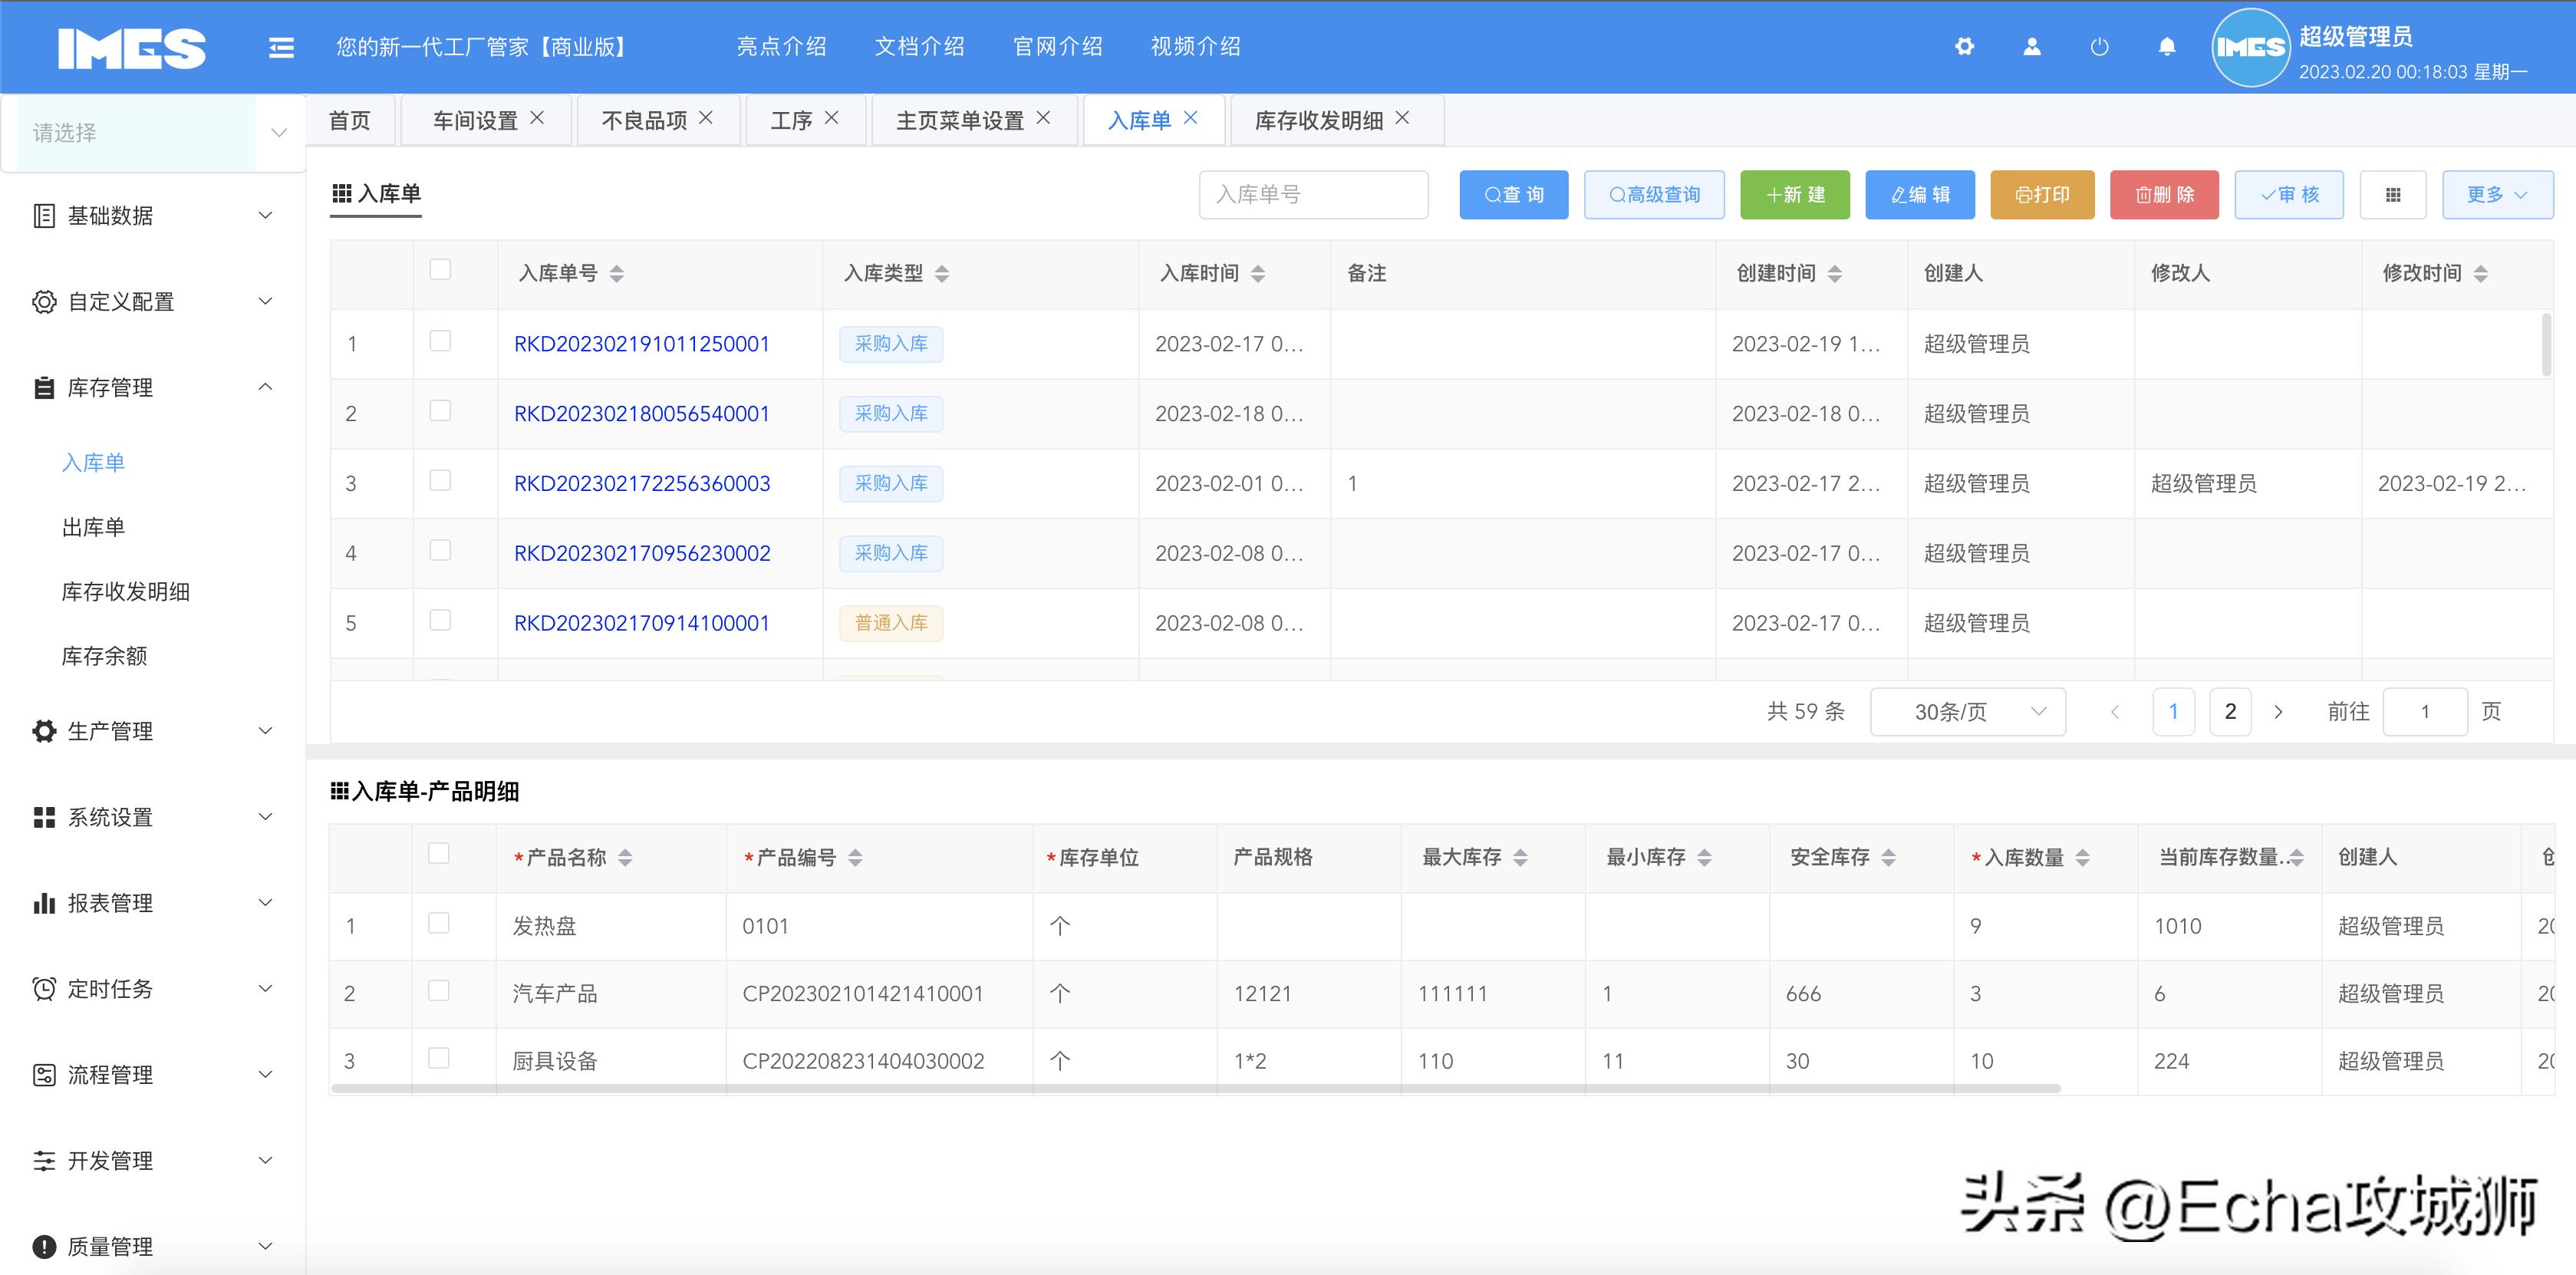
Task: Open the 更多 dropdown menu
Action: point(2497,194)
